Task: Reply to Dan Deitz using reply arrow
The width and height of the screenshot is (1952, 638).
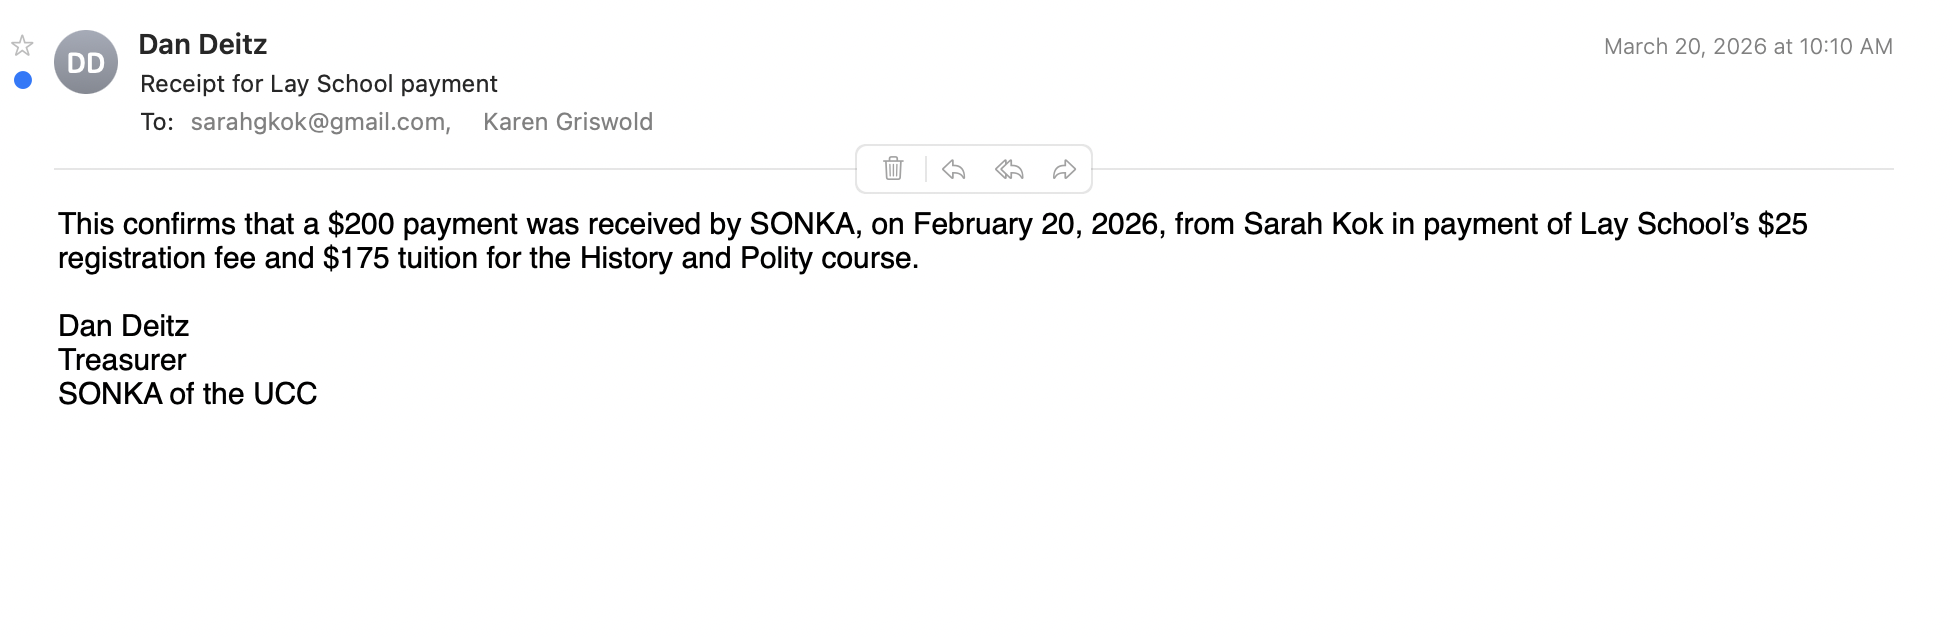Action: 954,169
